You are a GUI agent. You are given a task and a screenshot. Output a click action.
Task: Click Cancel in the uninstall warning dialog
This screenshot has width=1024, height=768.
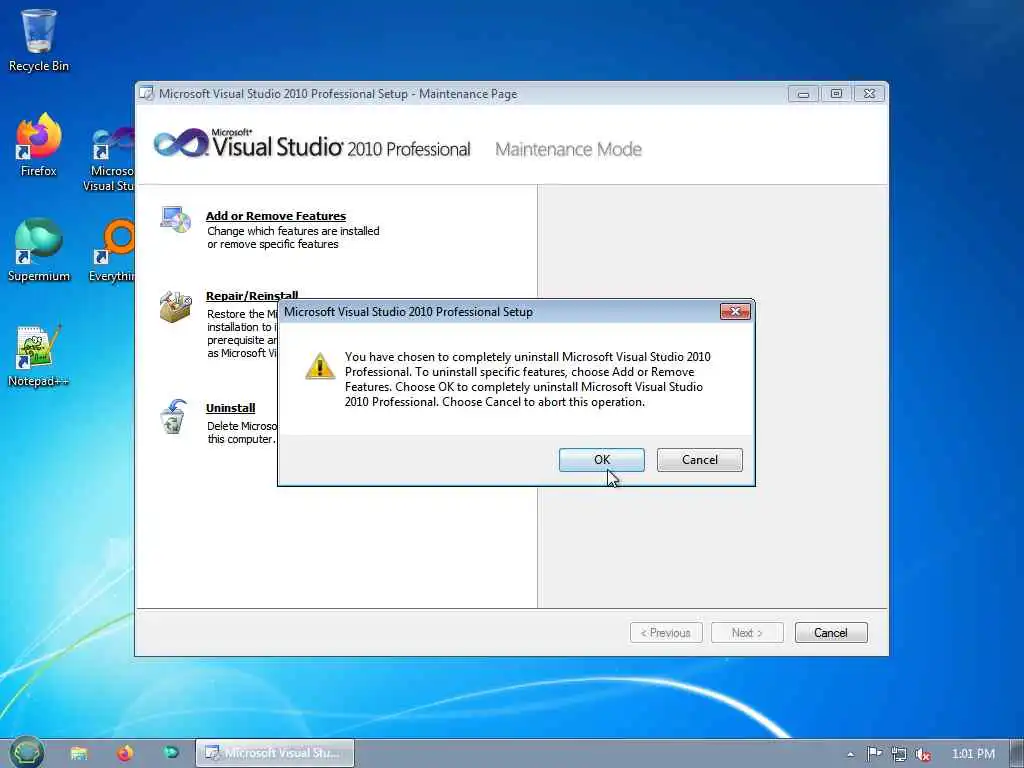click(699, 460)
